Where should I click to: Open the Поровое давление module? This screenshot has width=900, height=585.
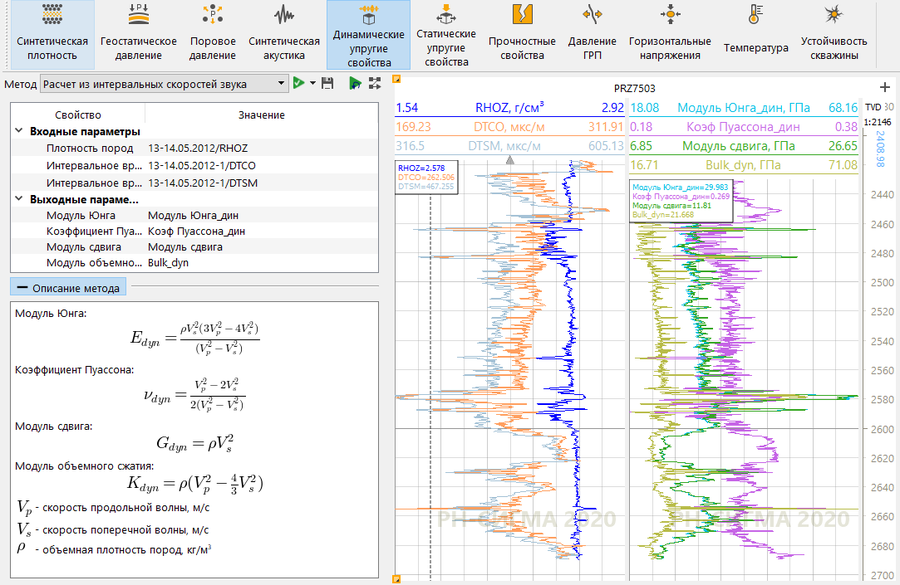(x=215, y=35)
